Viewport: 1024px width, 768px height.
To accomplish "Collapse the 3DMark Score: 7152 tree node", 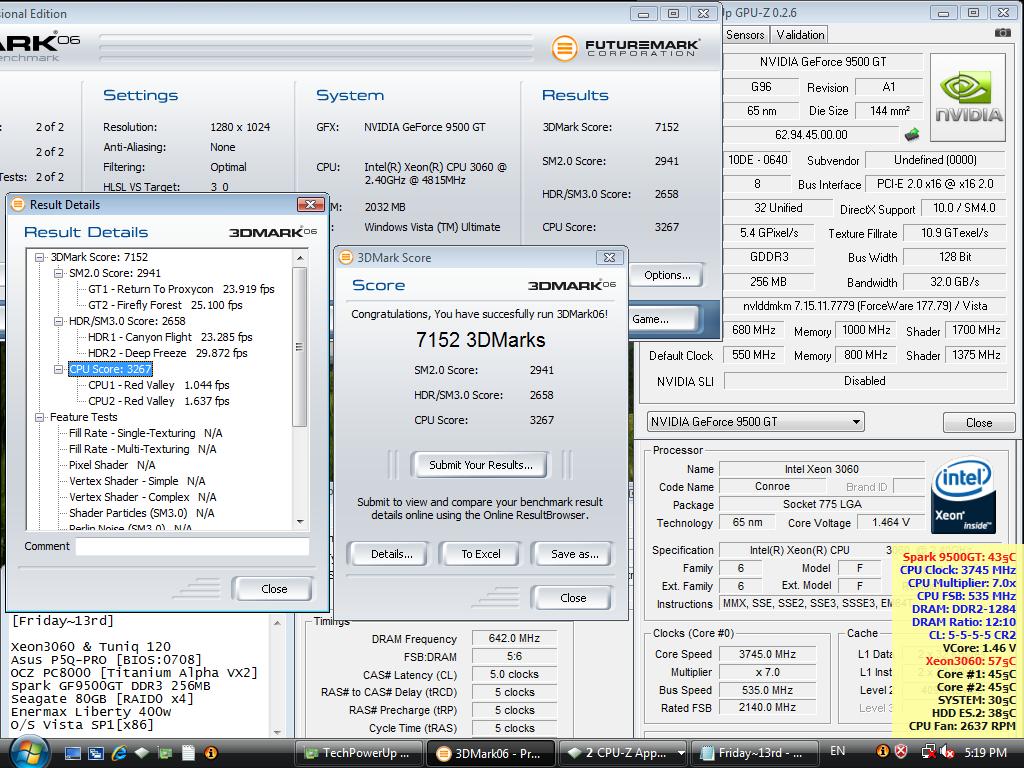I will [40, 257].
